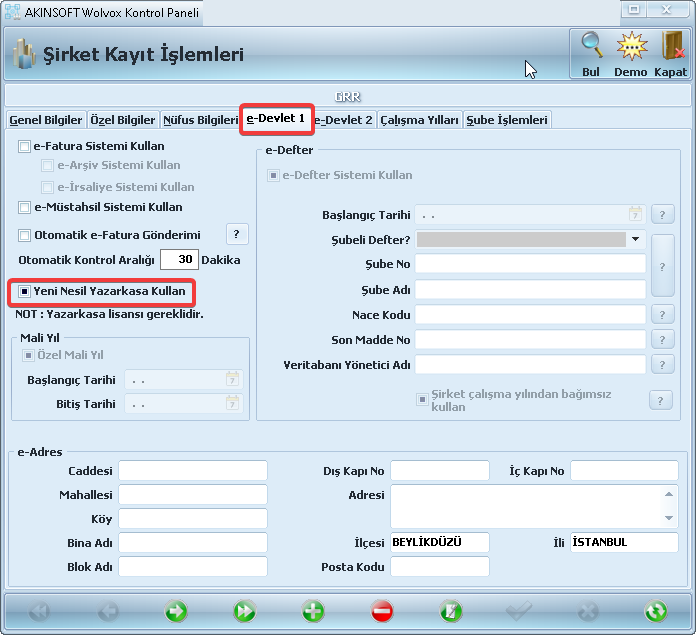Cancel changes X icon in bottom toolbar
Screen dimensions: 696x635
[x=588, y=612]
